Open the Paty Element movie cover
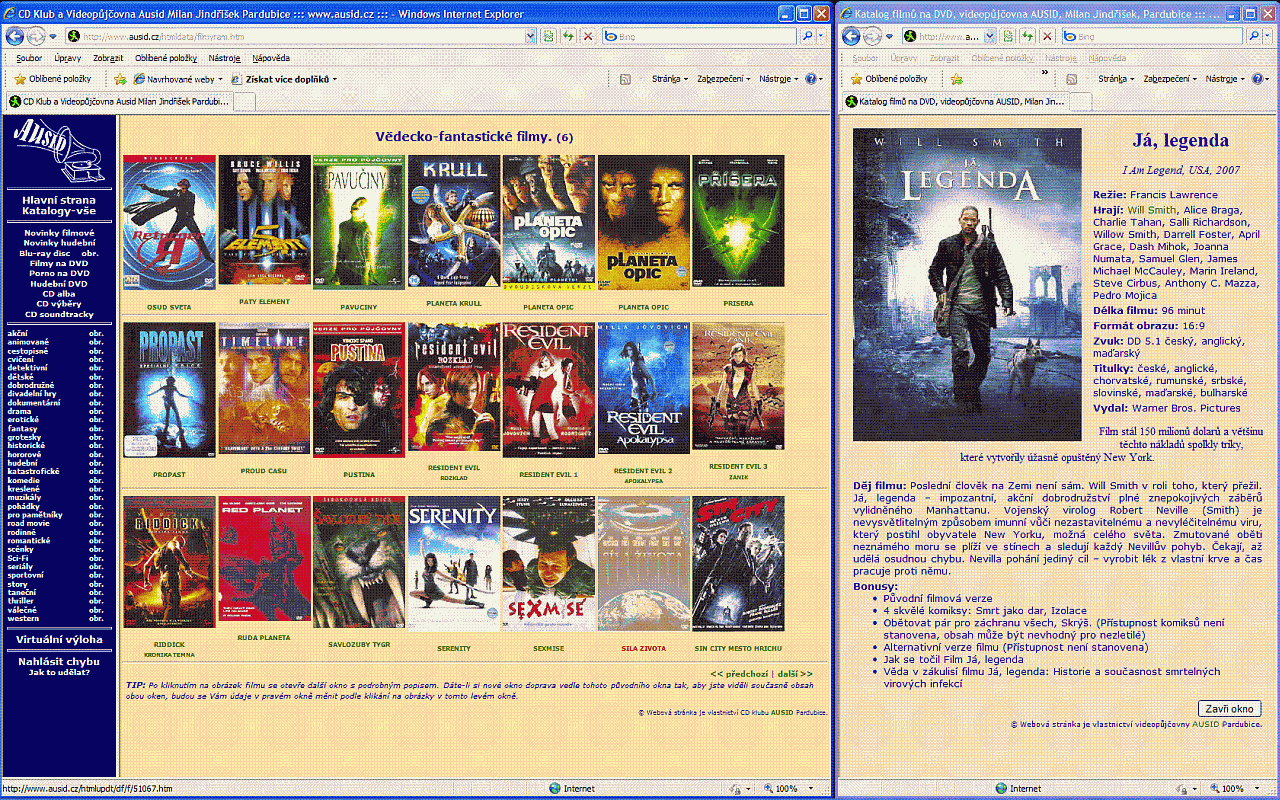Viewport: 1280px width, 800px height. point(264,221)
